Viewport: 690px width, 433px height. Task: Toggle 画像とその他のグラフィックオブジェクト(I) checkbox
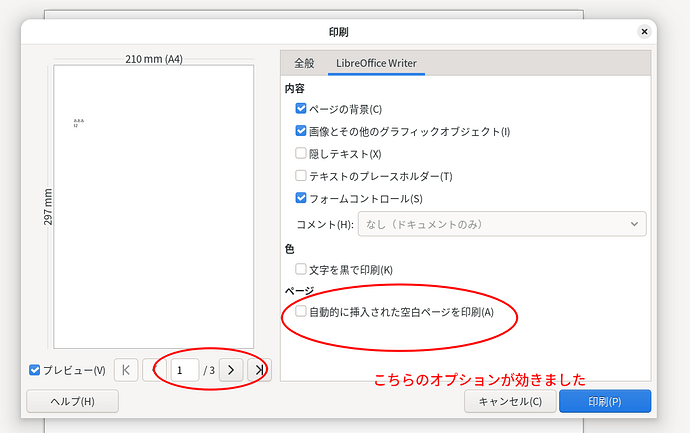click(x=301, y=131)
